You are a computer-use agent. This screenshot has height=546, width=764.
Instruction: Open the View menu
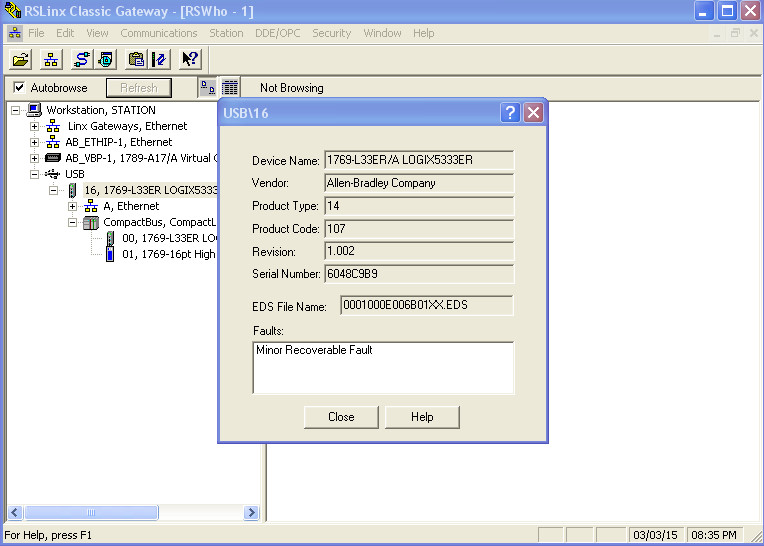[x=97, y=33]
